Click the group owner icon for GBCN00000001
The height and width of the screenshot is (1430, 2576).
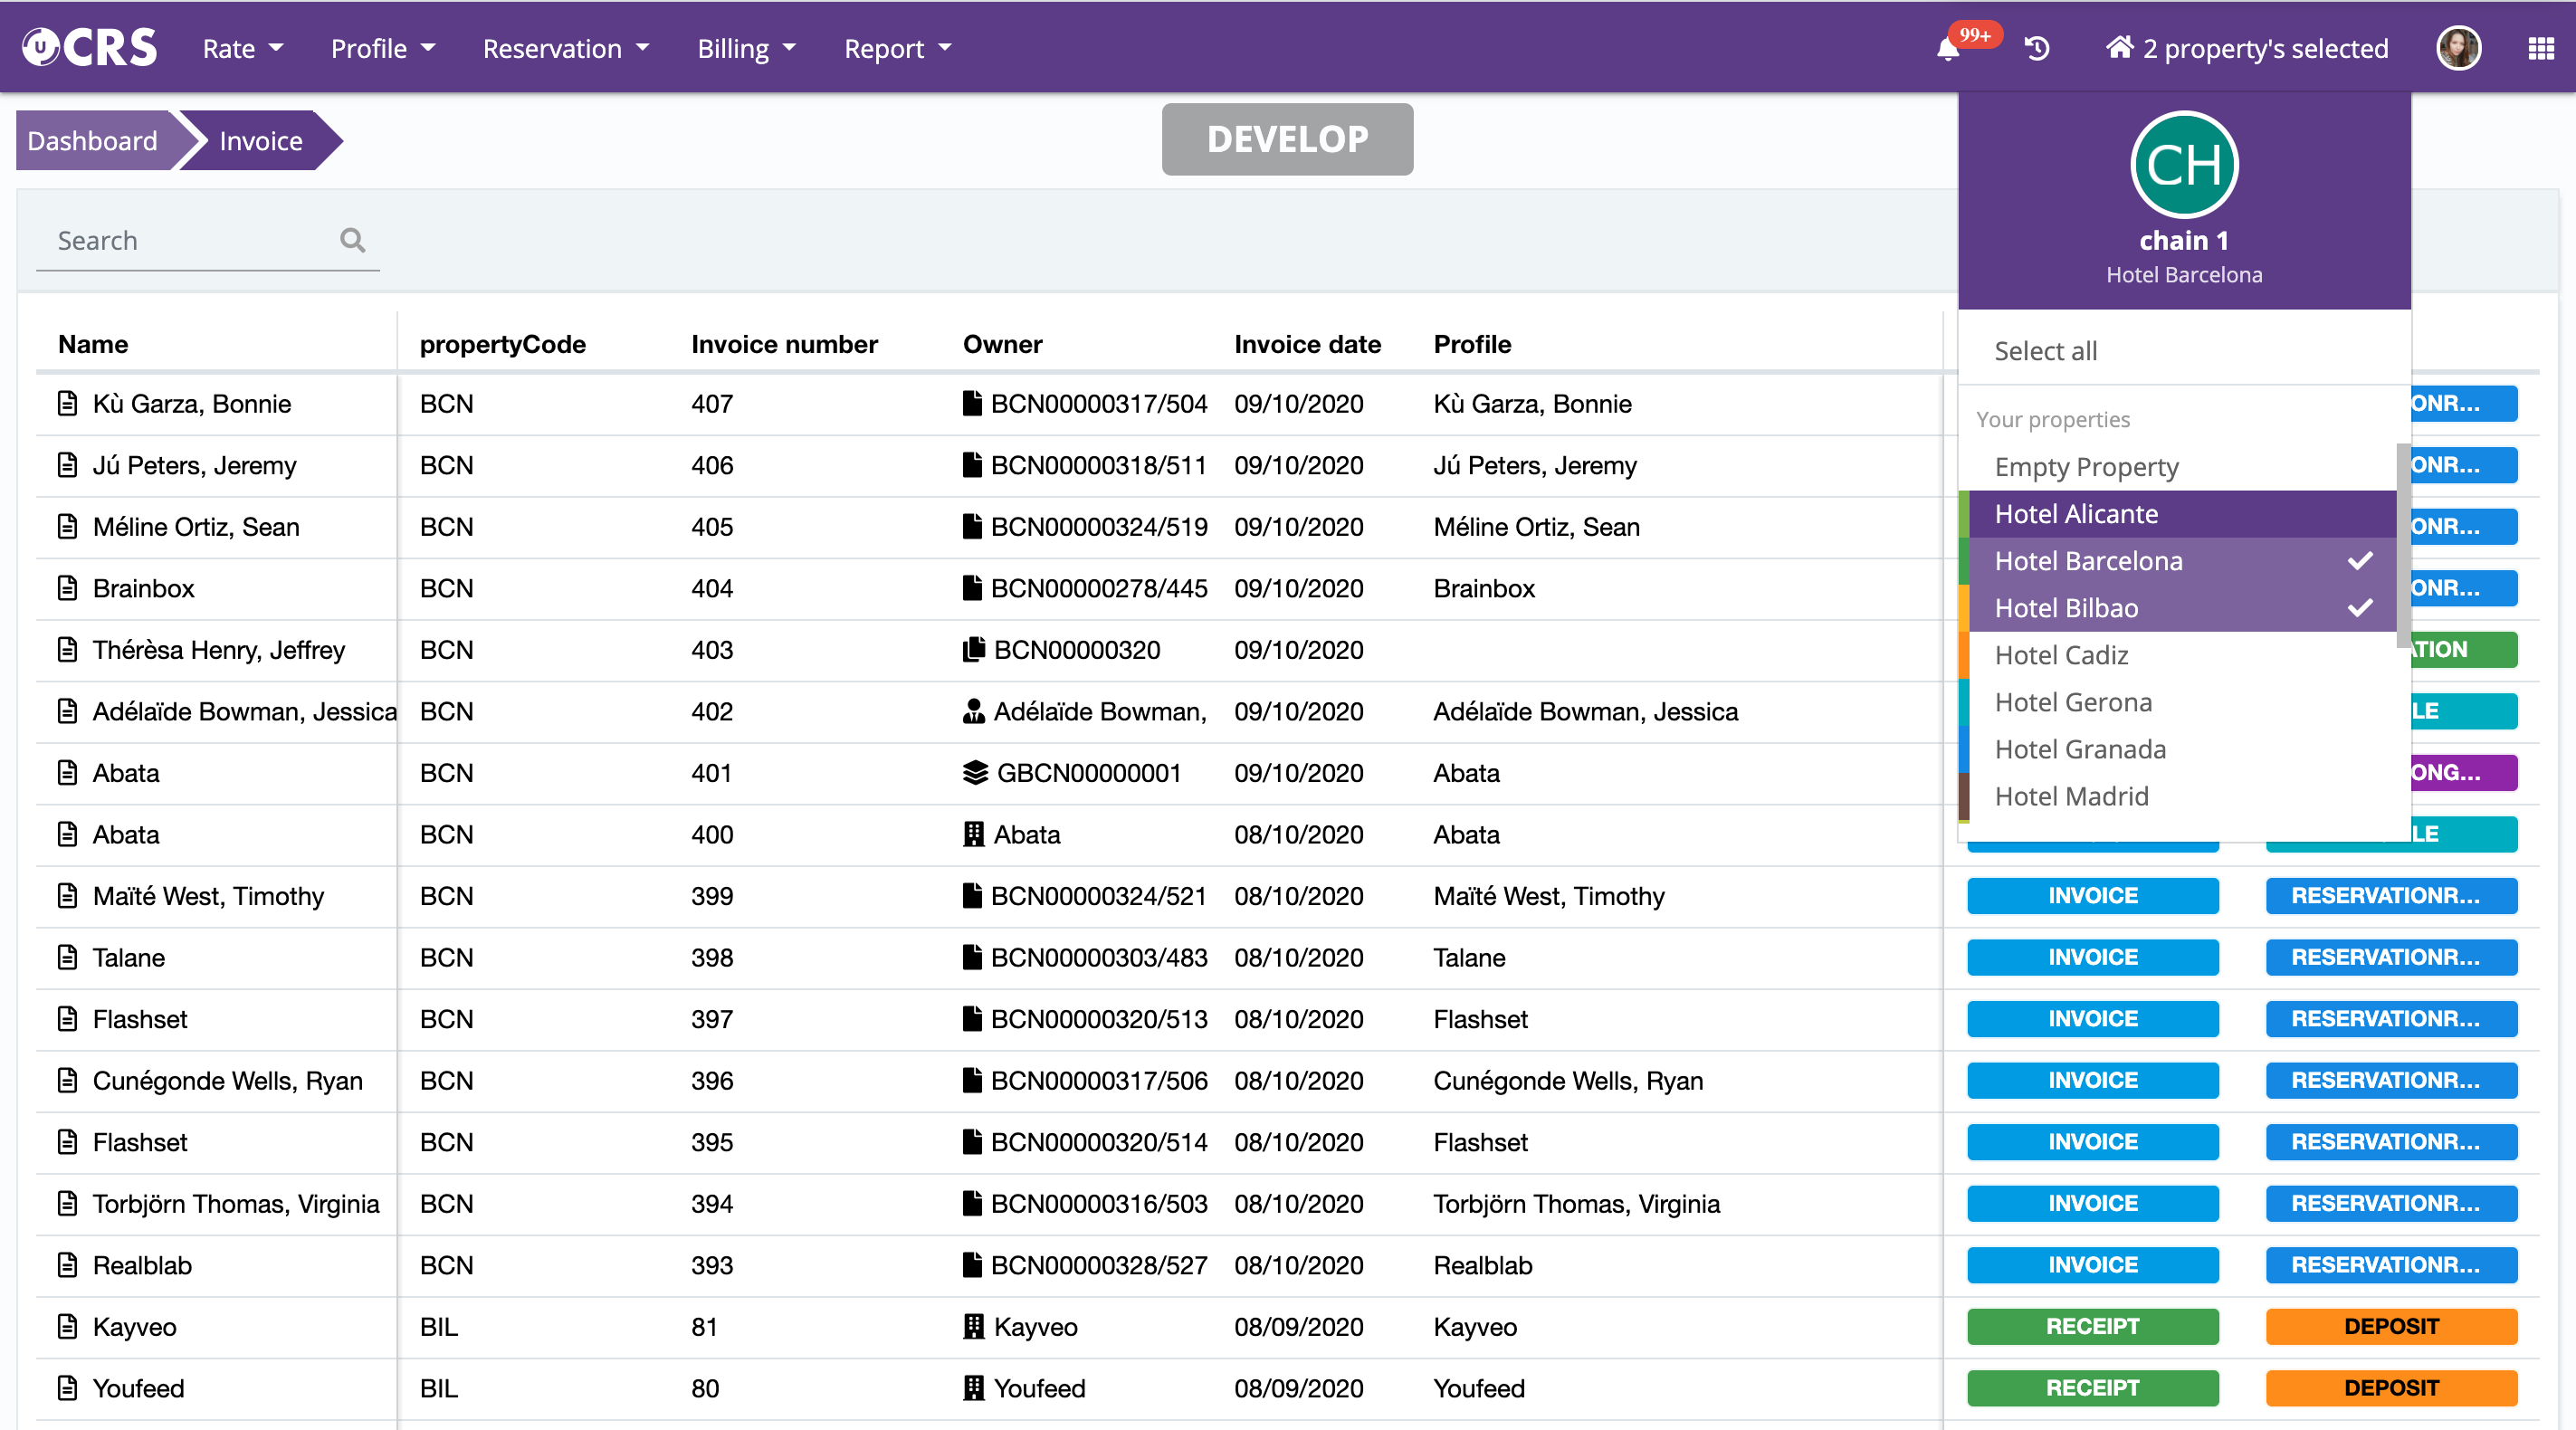point(974,773)
